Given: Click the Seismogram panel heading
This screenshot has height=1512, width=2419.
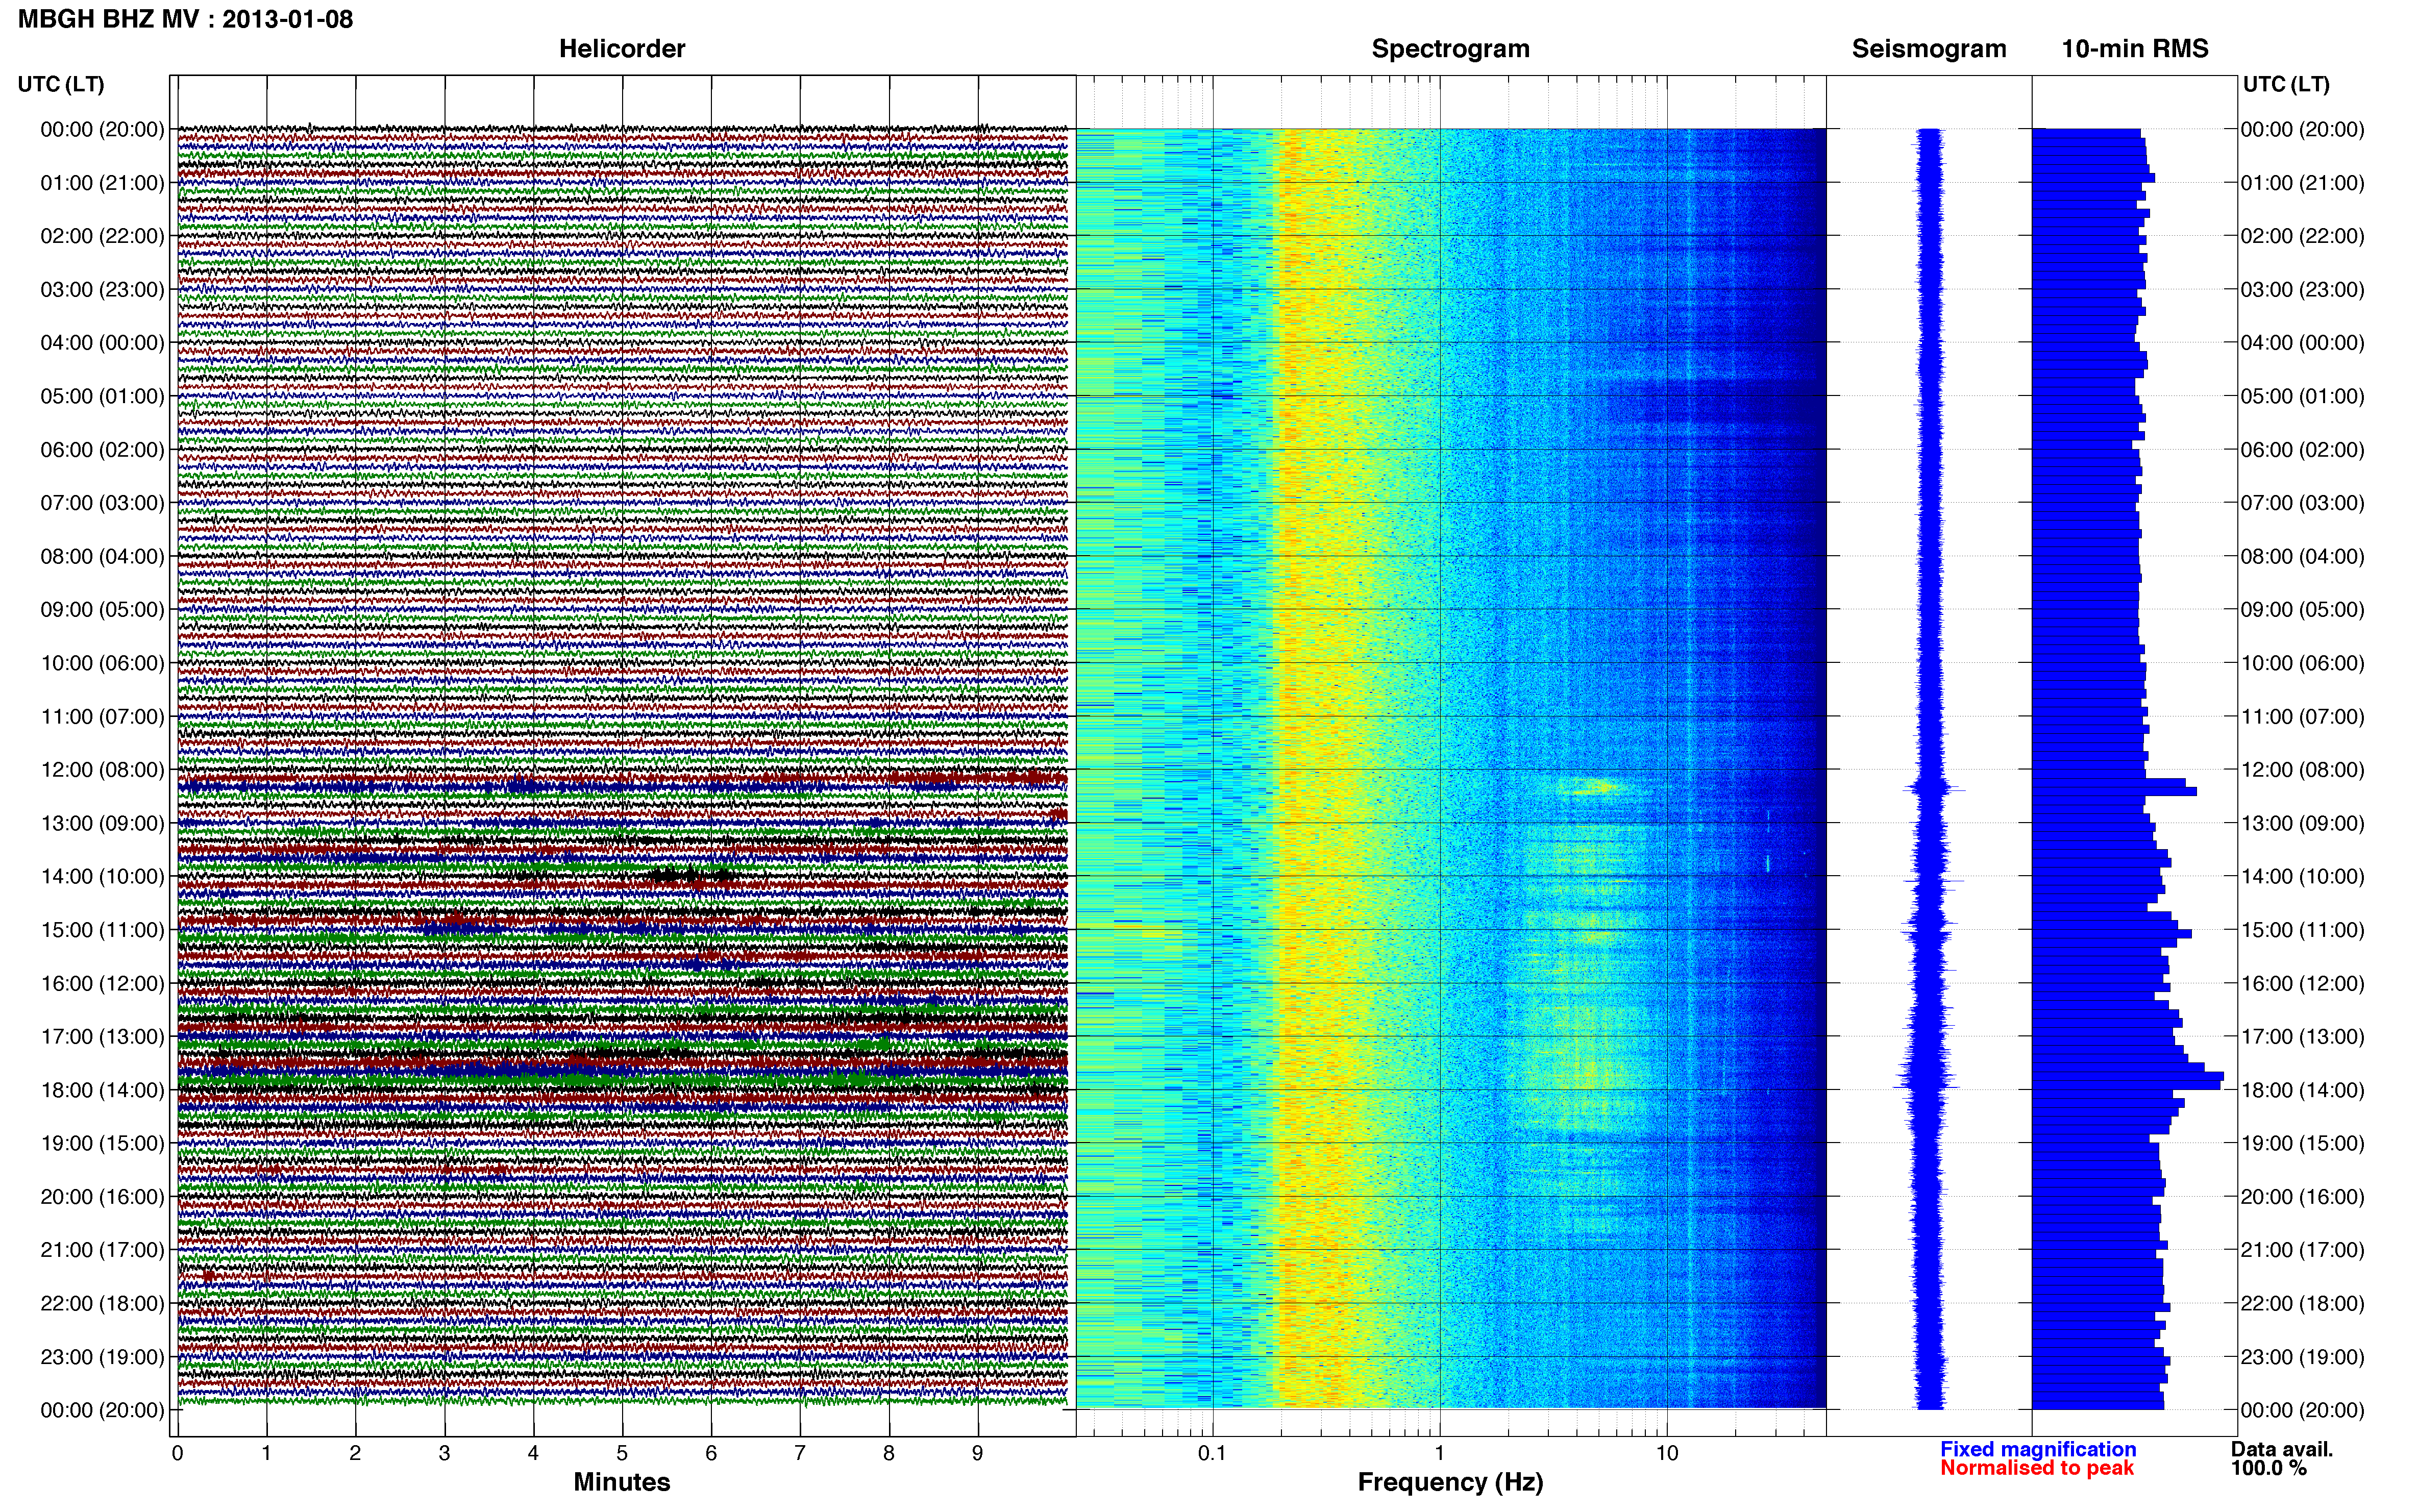Looking at the screenshot, I should pos(1929,49).
